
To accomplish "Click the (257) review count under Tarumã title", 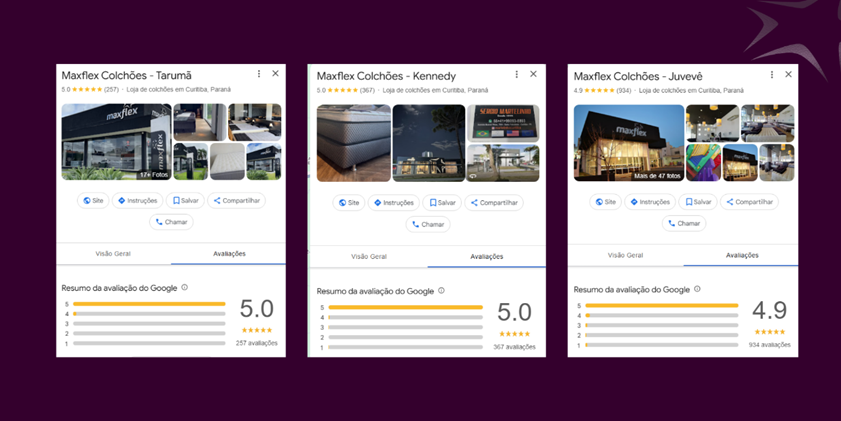I will point(112,90).
